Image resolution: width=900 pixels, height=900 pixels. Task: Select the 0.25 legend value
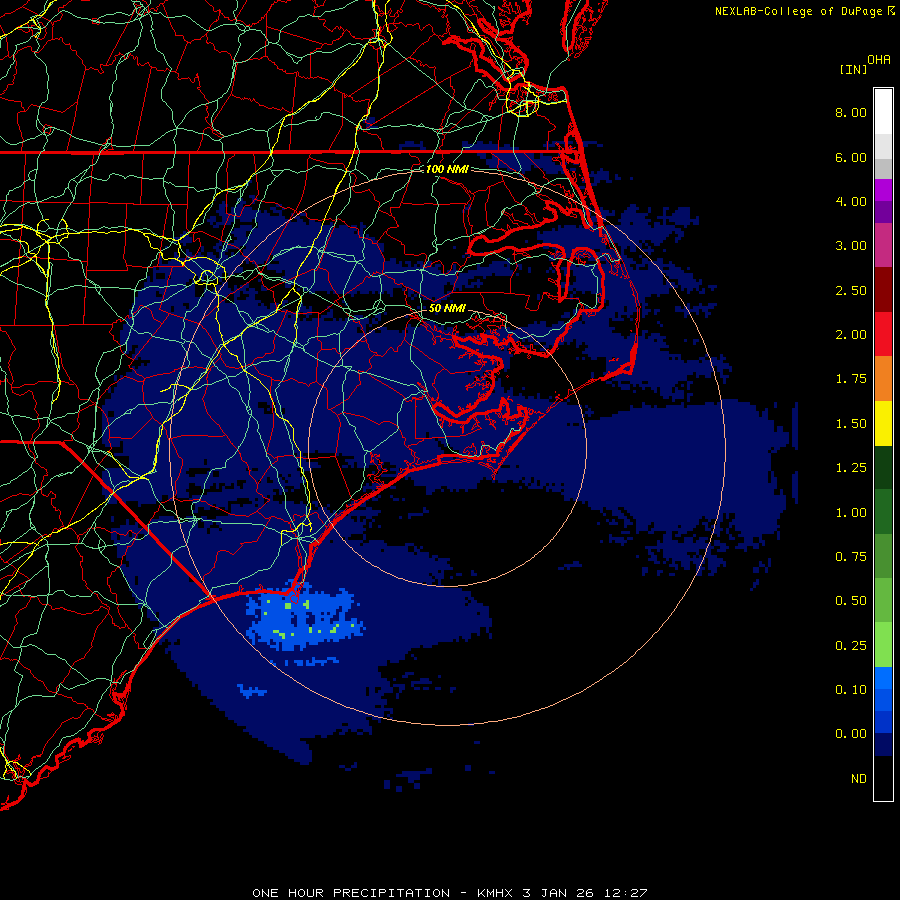[x=851, y=646]
